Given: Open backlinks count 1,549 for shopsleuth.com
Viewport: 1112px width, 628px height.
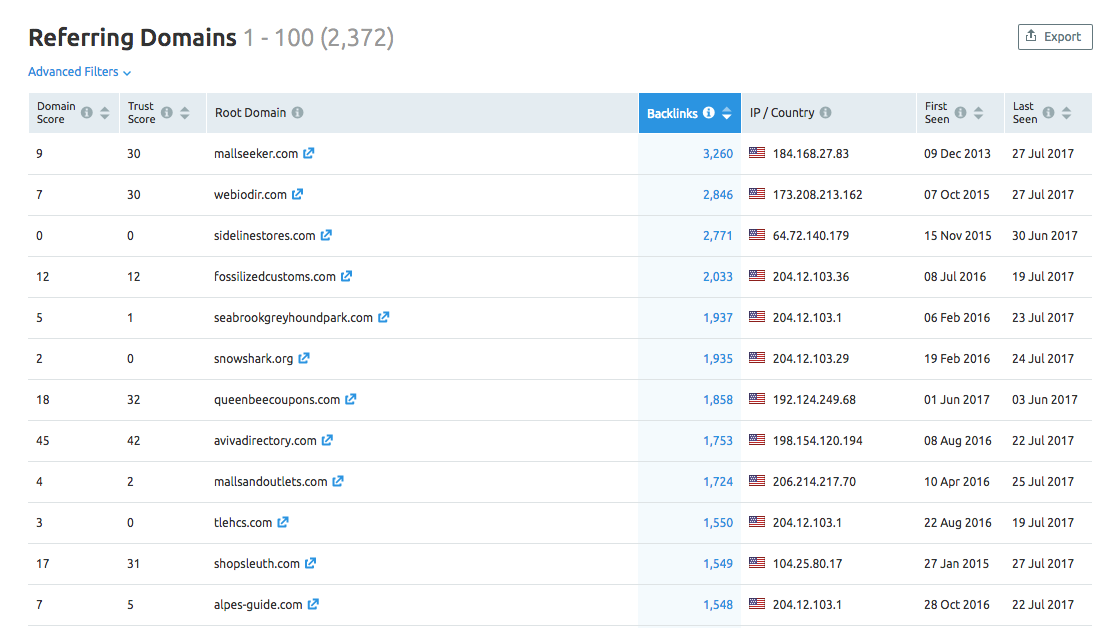Looking at the screenshot, I should point(718,564).
